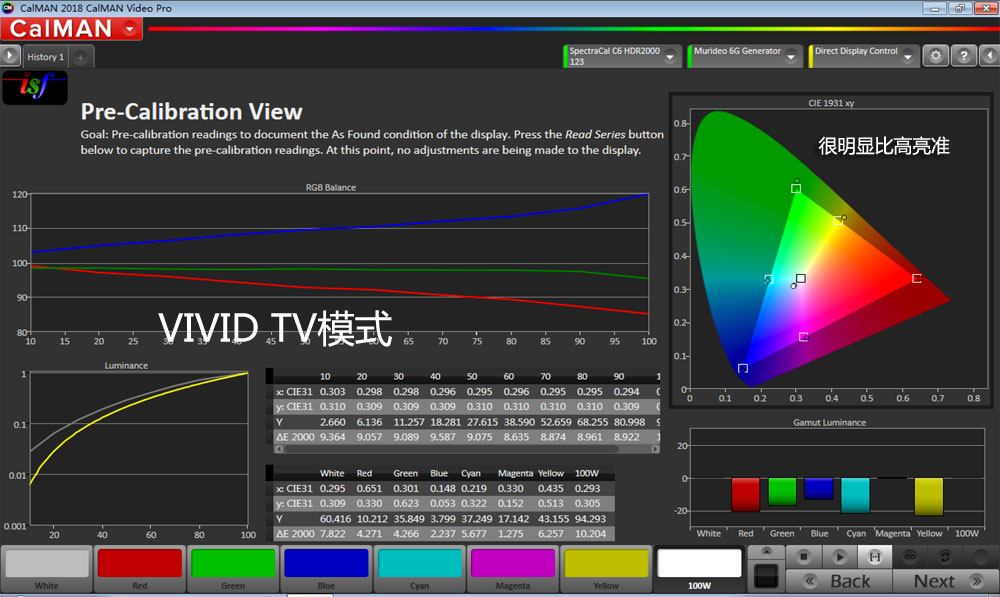Expand the Murideo 6G Generator source dropdown
This screenshot has width=1000, height=597.
click(x=791, y=57)
